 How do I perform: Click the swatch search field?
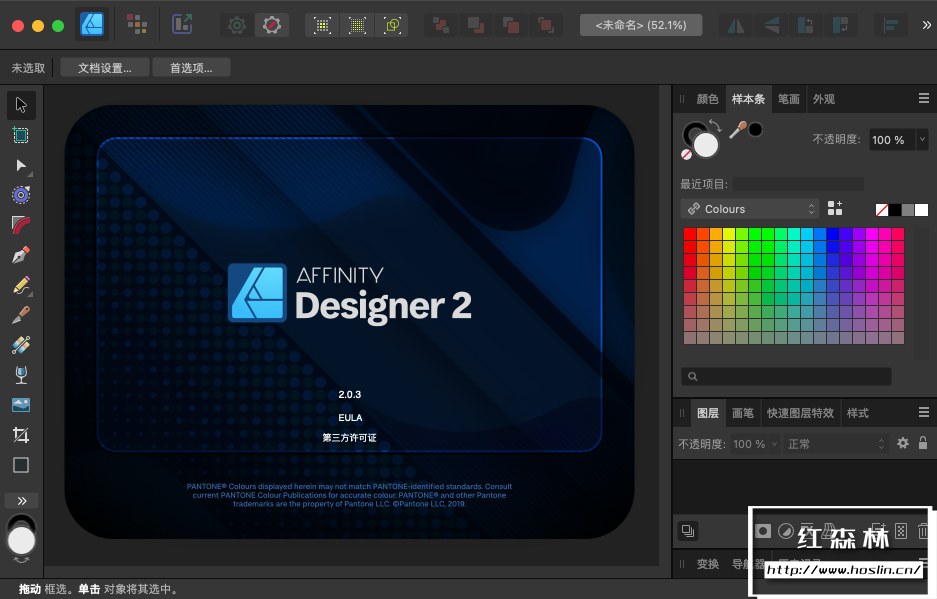tap(785, 376)
